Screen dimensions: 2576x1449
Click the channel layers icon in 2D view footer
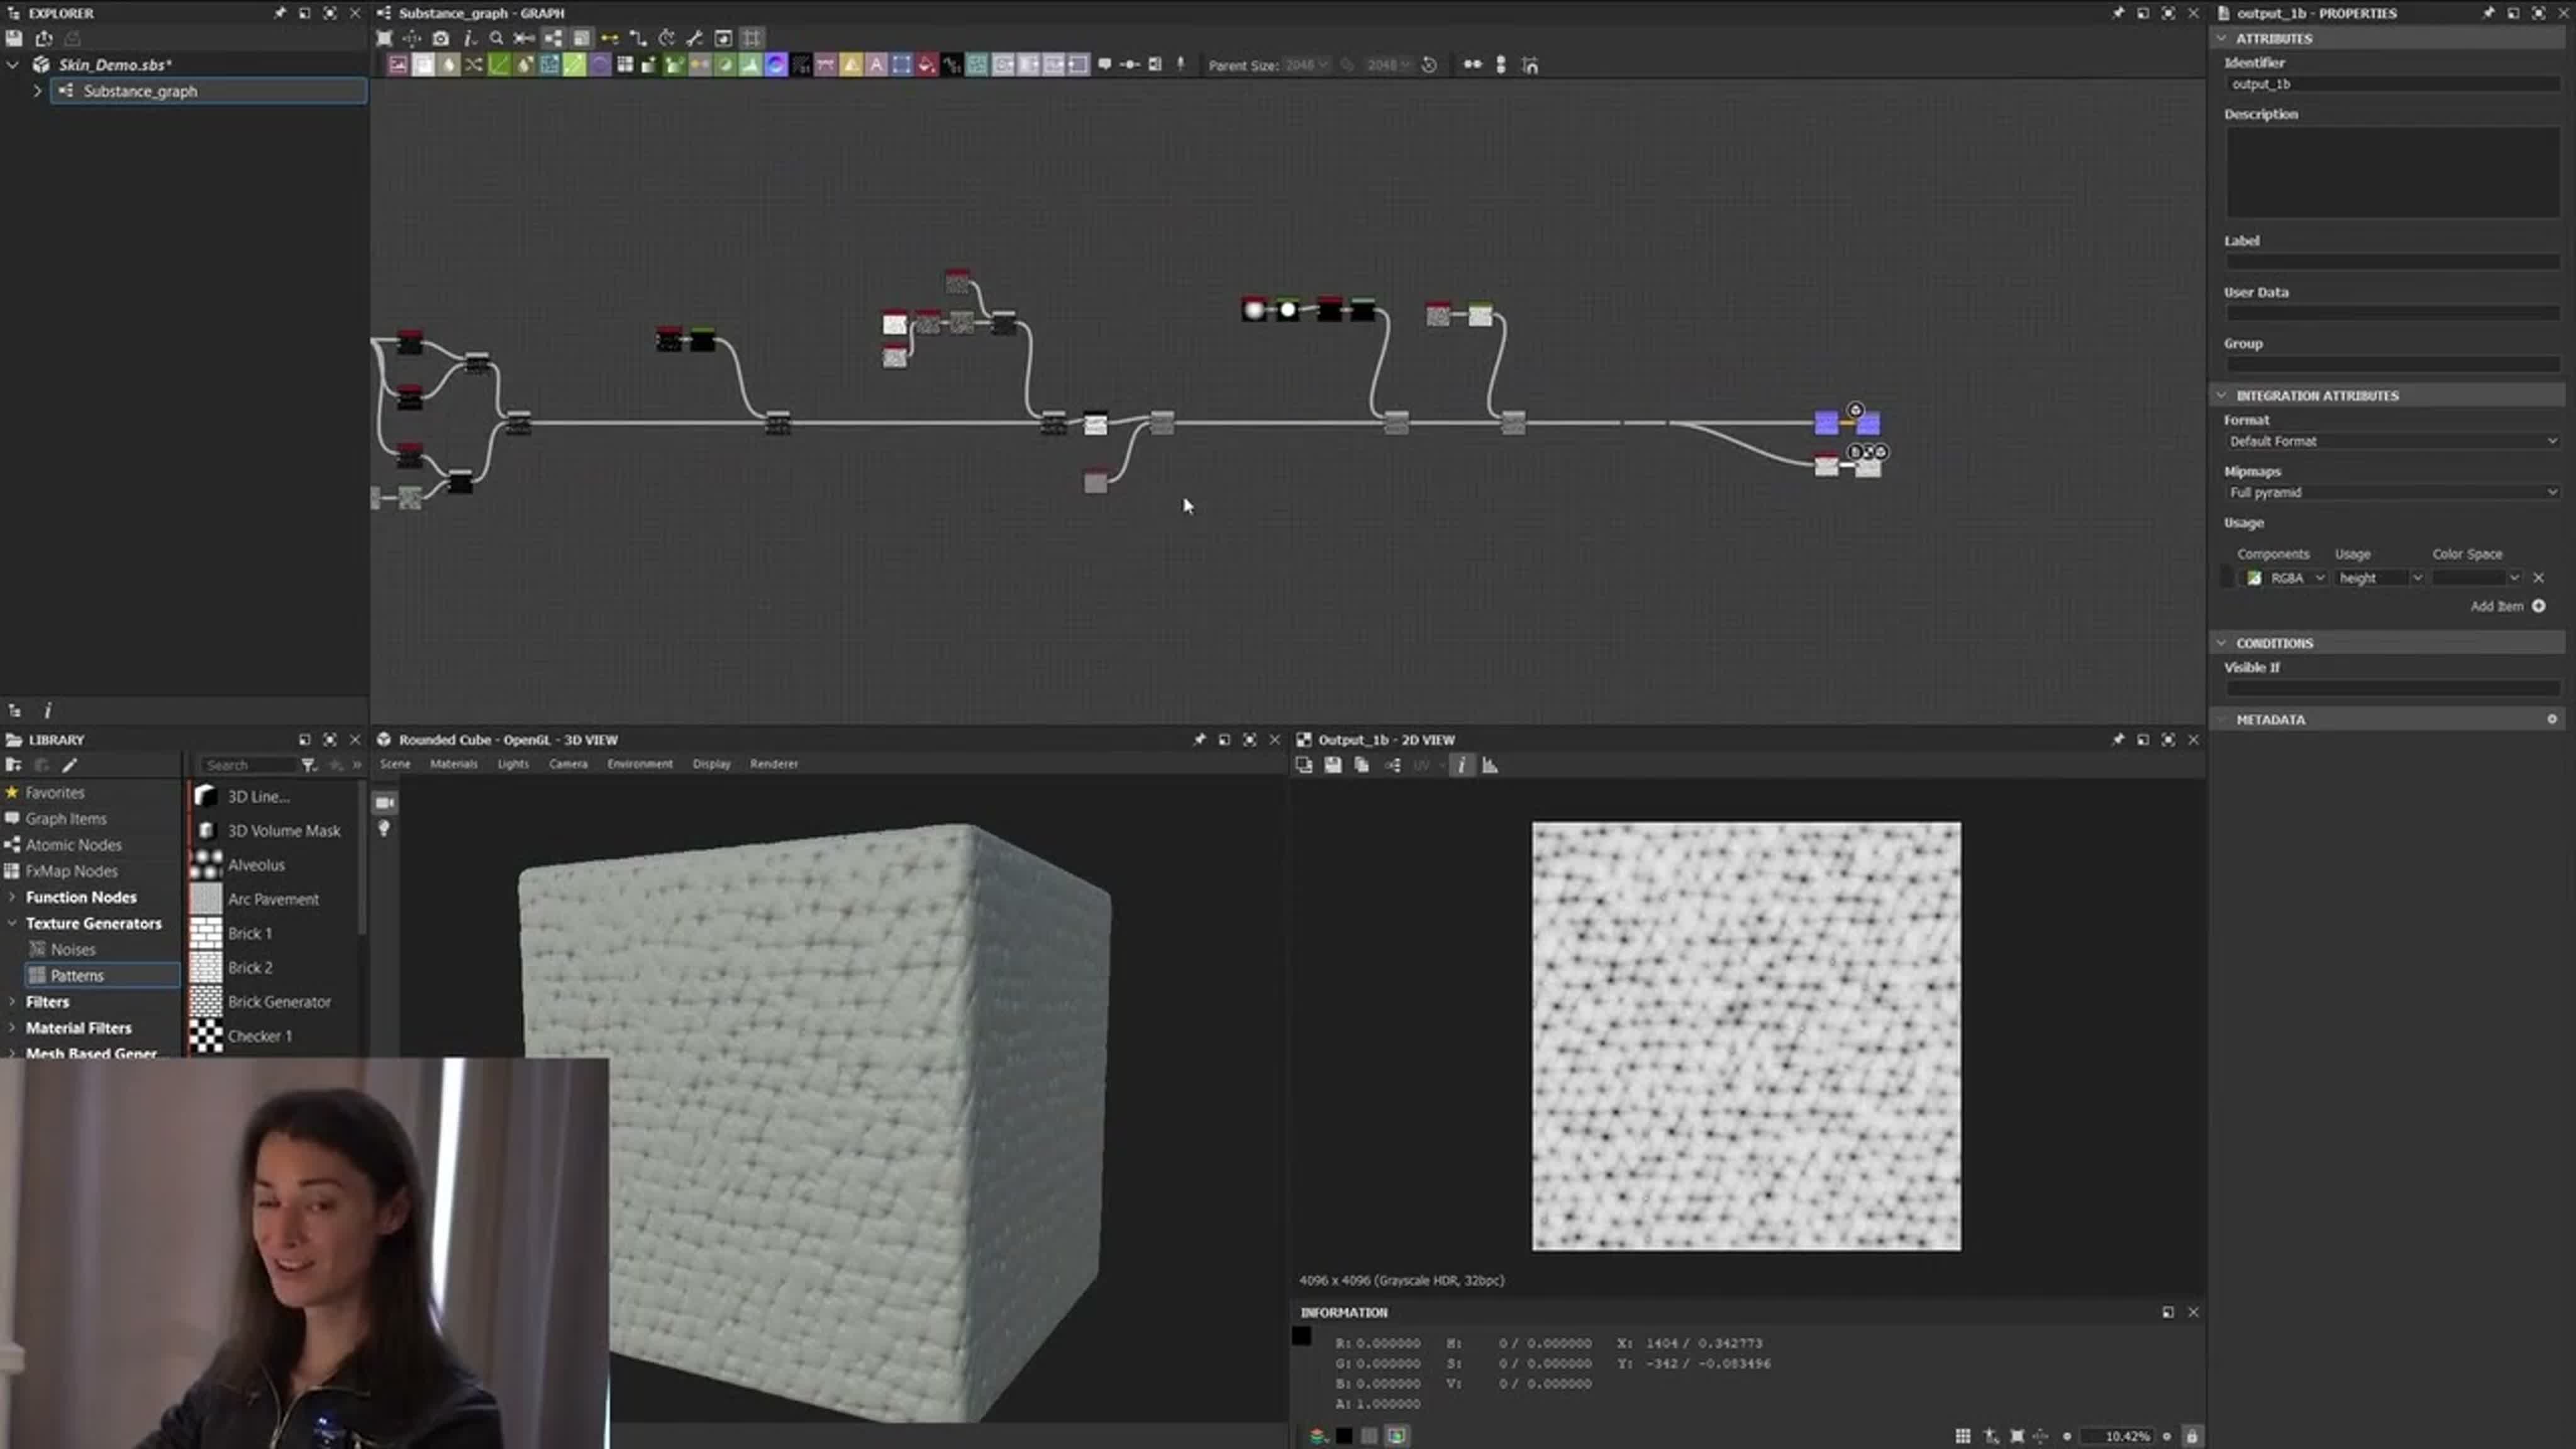click(x=1318, y=1436)
